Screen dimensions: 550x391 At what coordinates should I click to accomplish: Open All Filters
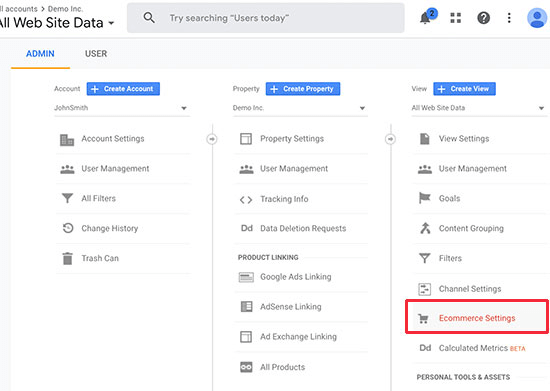[99, 198]
